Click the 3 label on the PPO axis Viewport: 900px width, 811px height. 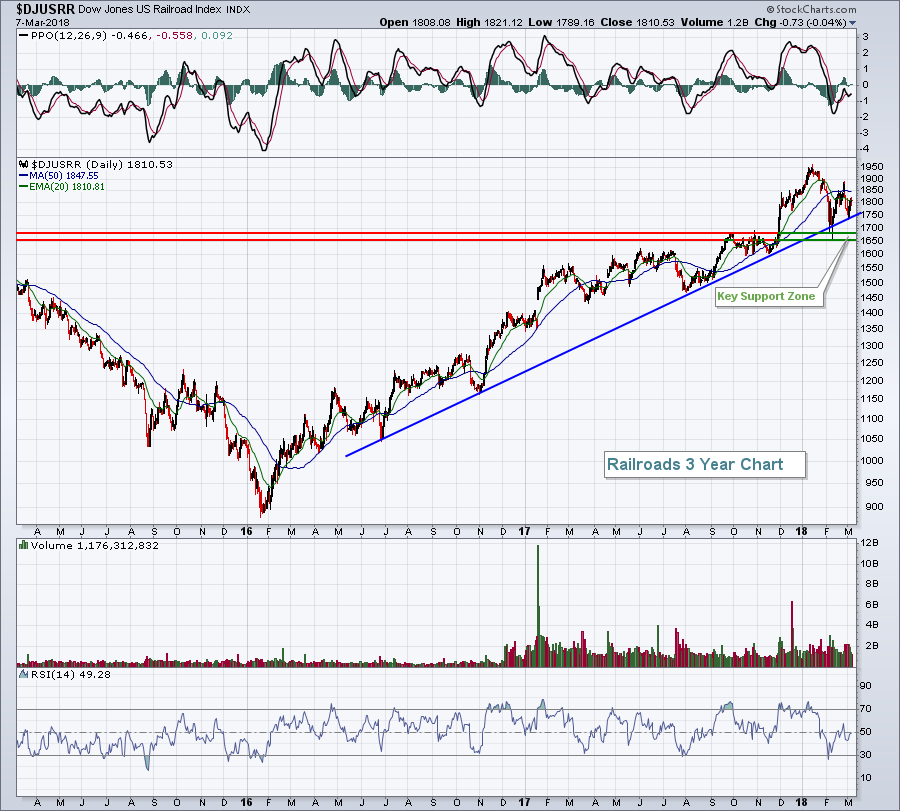click(x=866, y=37)
